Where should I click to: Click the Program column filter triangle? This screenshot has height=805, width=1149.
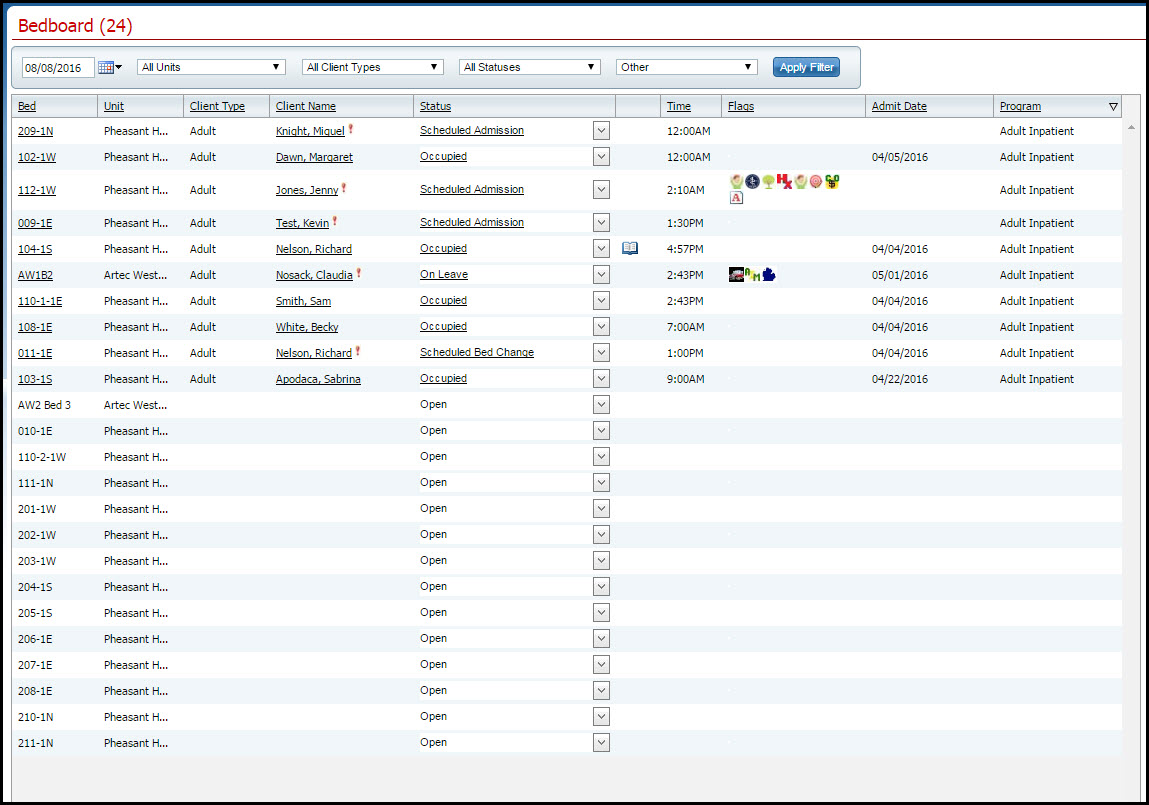tap(1113, 106)
